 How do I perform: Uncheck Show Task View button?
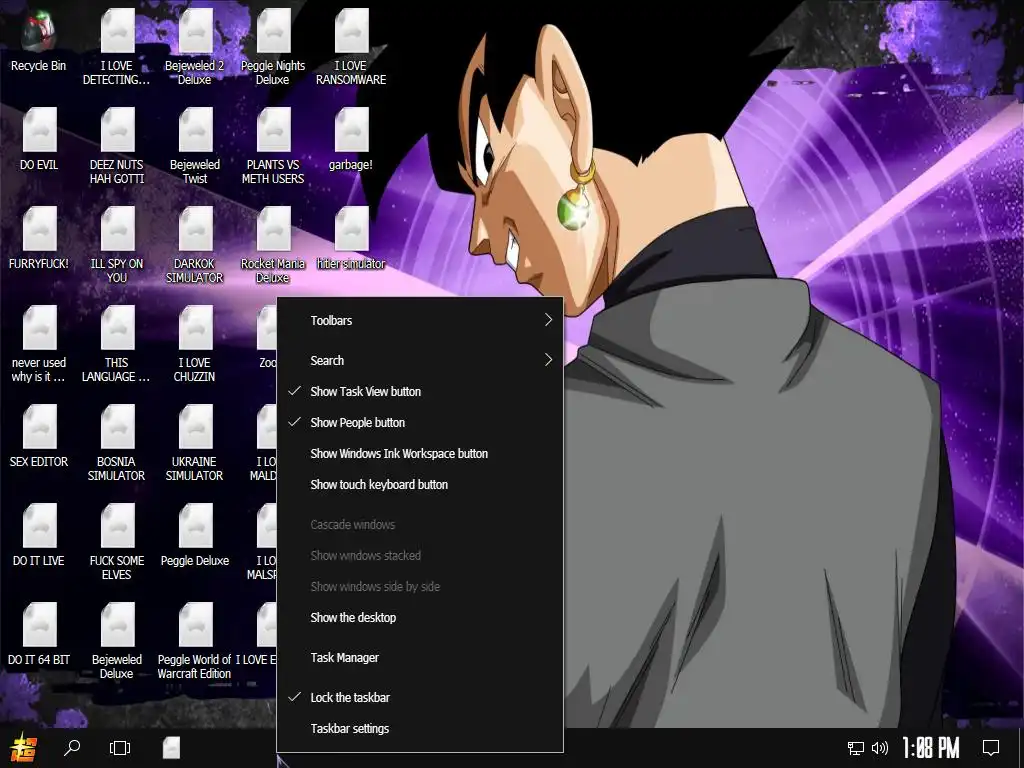419,391
